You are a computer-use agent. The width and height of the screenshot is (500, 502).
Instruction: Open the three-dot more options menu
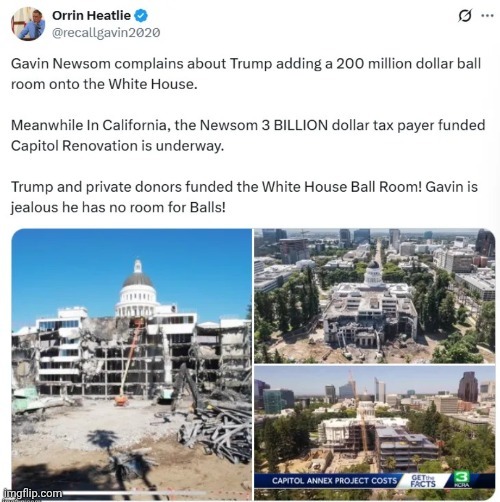[x=487, y=16]
